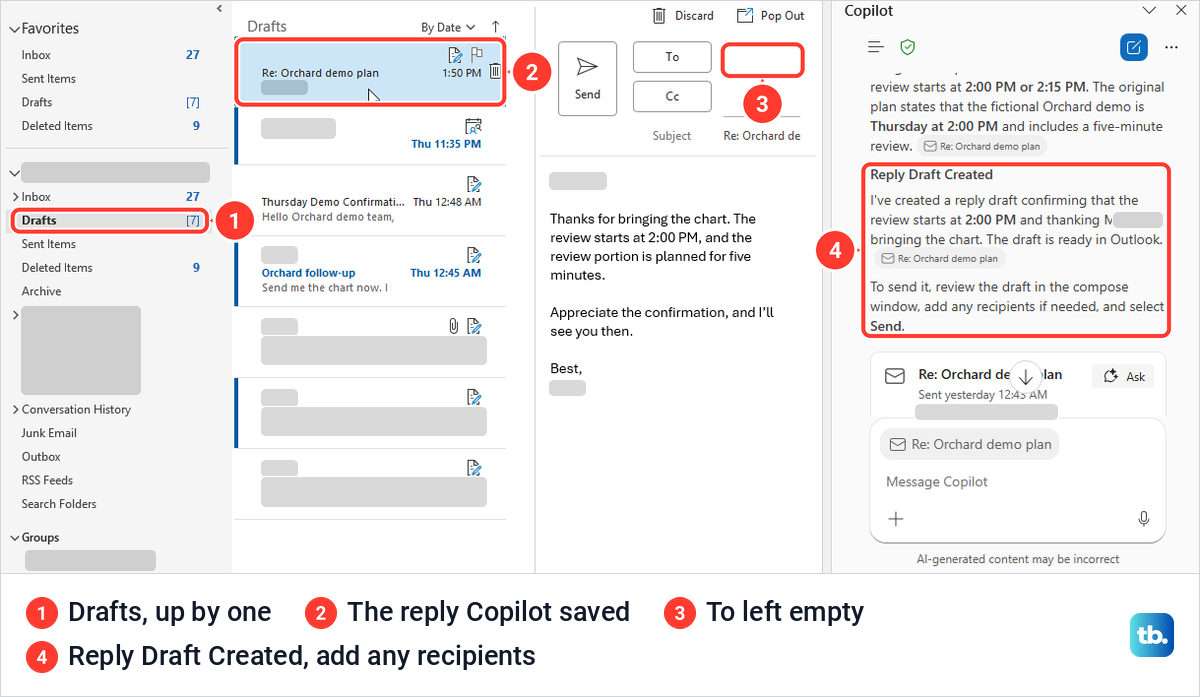
Task: Click draft icon on Thursday Demo Confirmation item
Action: tap(474, 184)
